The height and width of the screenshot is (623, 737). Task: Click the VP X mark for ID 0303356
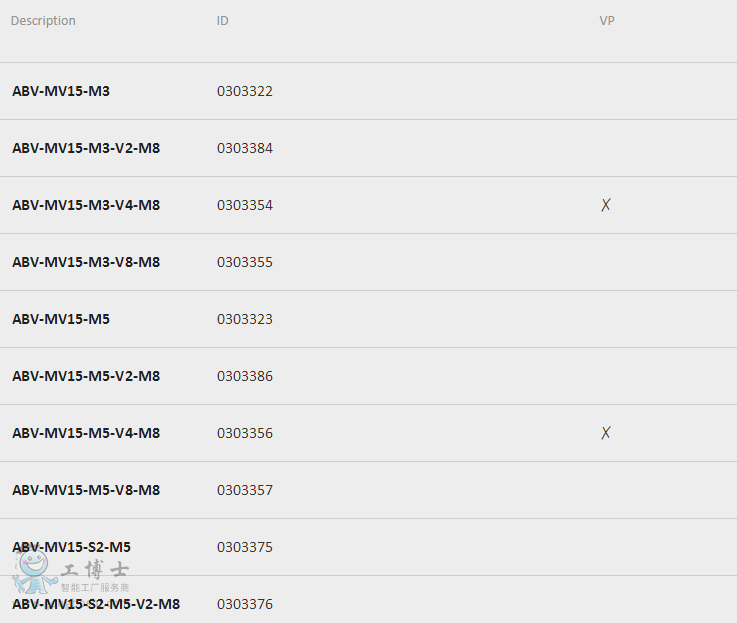pyautogui.click(x=606, y=433)
